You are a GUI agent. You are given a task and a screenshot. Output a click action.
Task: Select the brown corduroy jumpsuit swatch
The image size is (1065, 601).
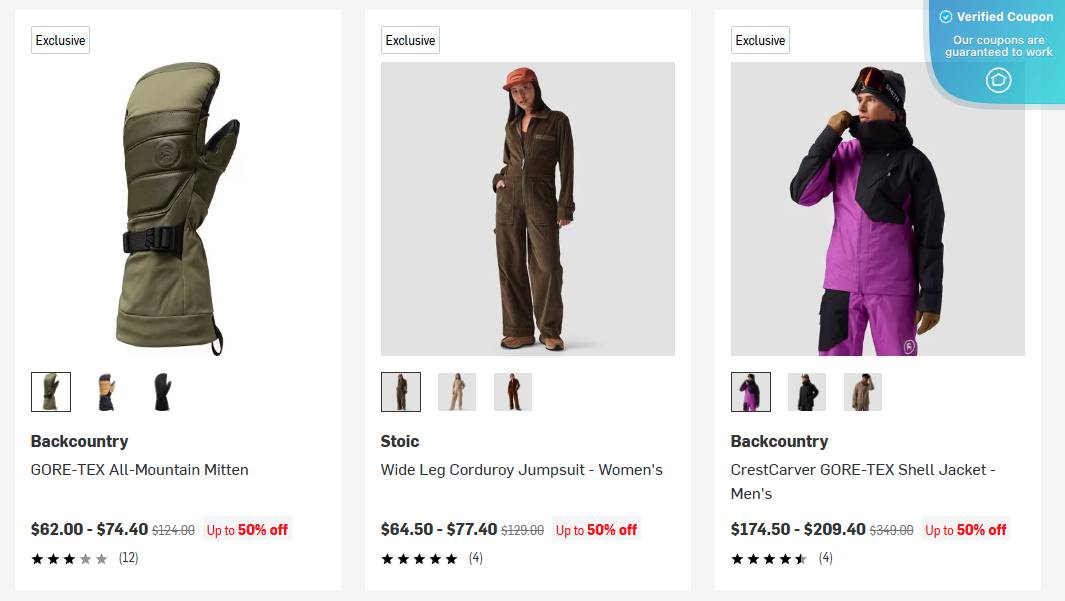pos(401,392)
